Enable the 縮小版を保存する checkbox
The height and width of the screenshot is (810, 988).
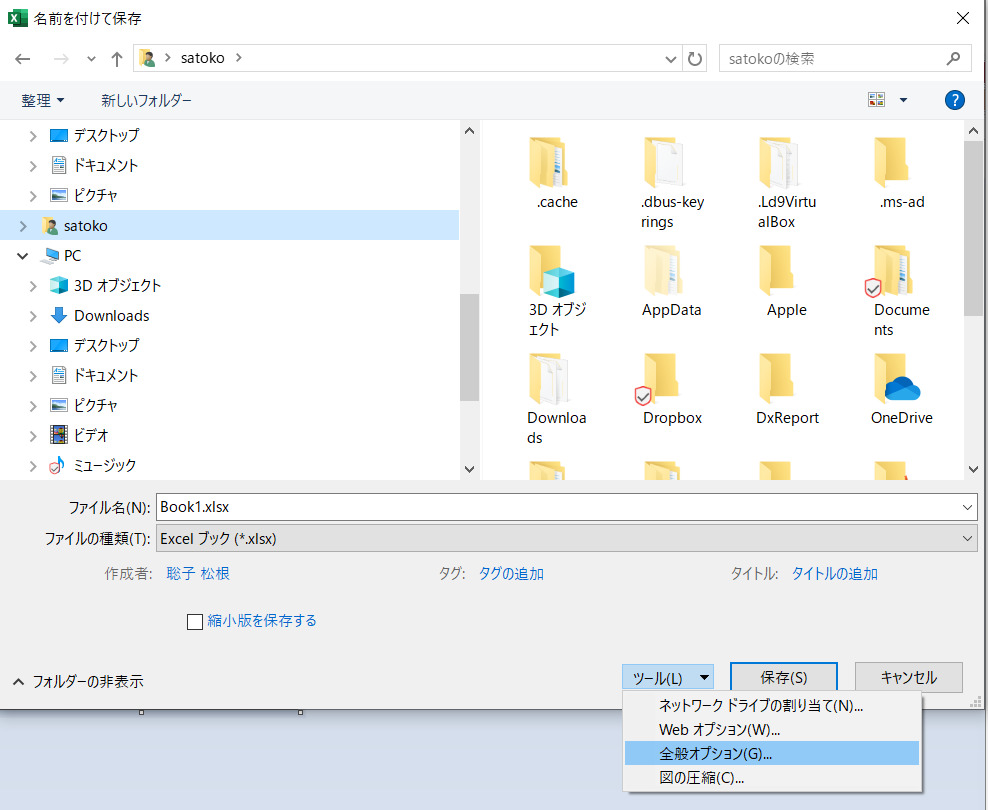tap(195, 622)
